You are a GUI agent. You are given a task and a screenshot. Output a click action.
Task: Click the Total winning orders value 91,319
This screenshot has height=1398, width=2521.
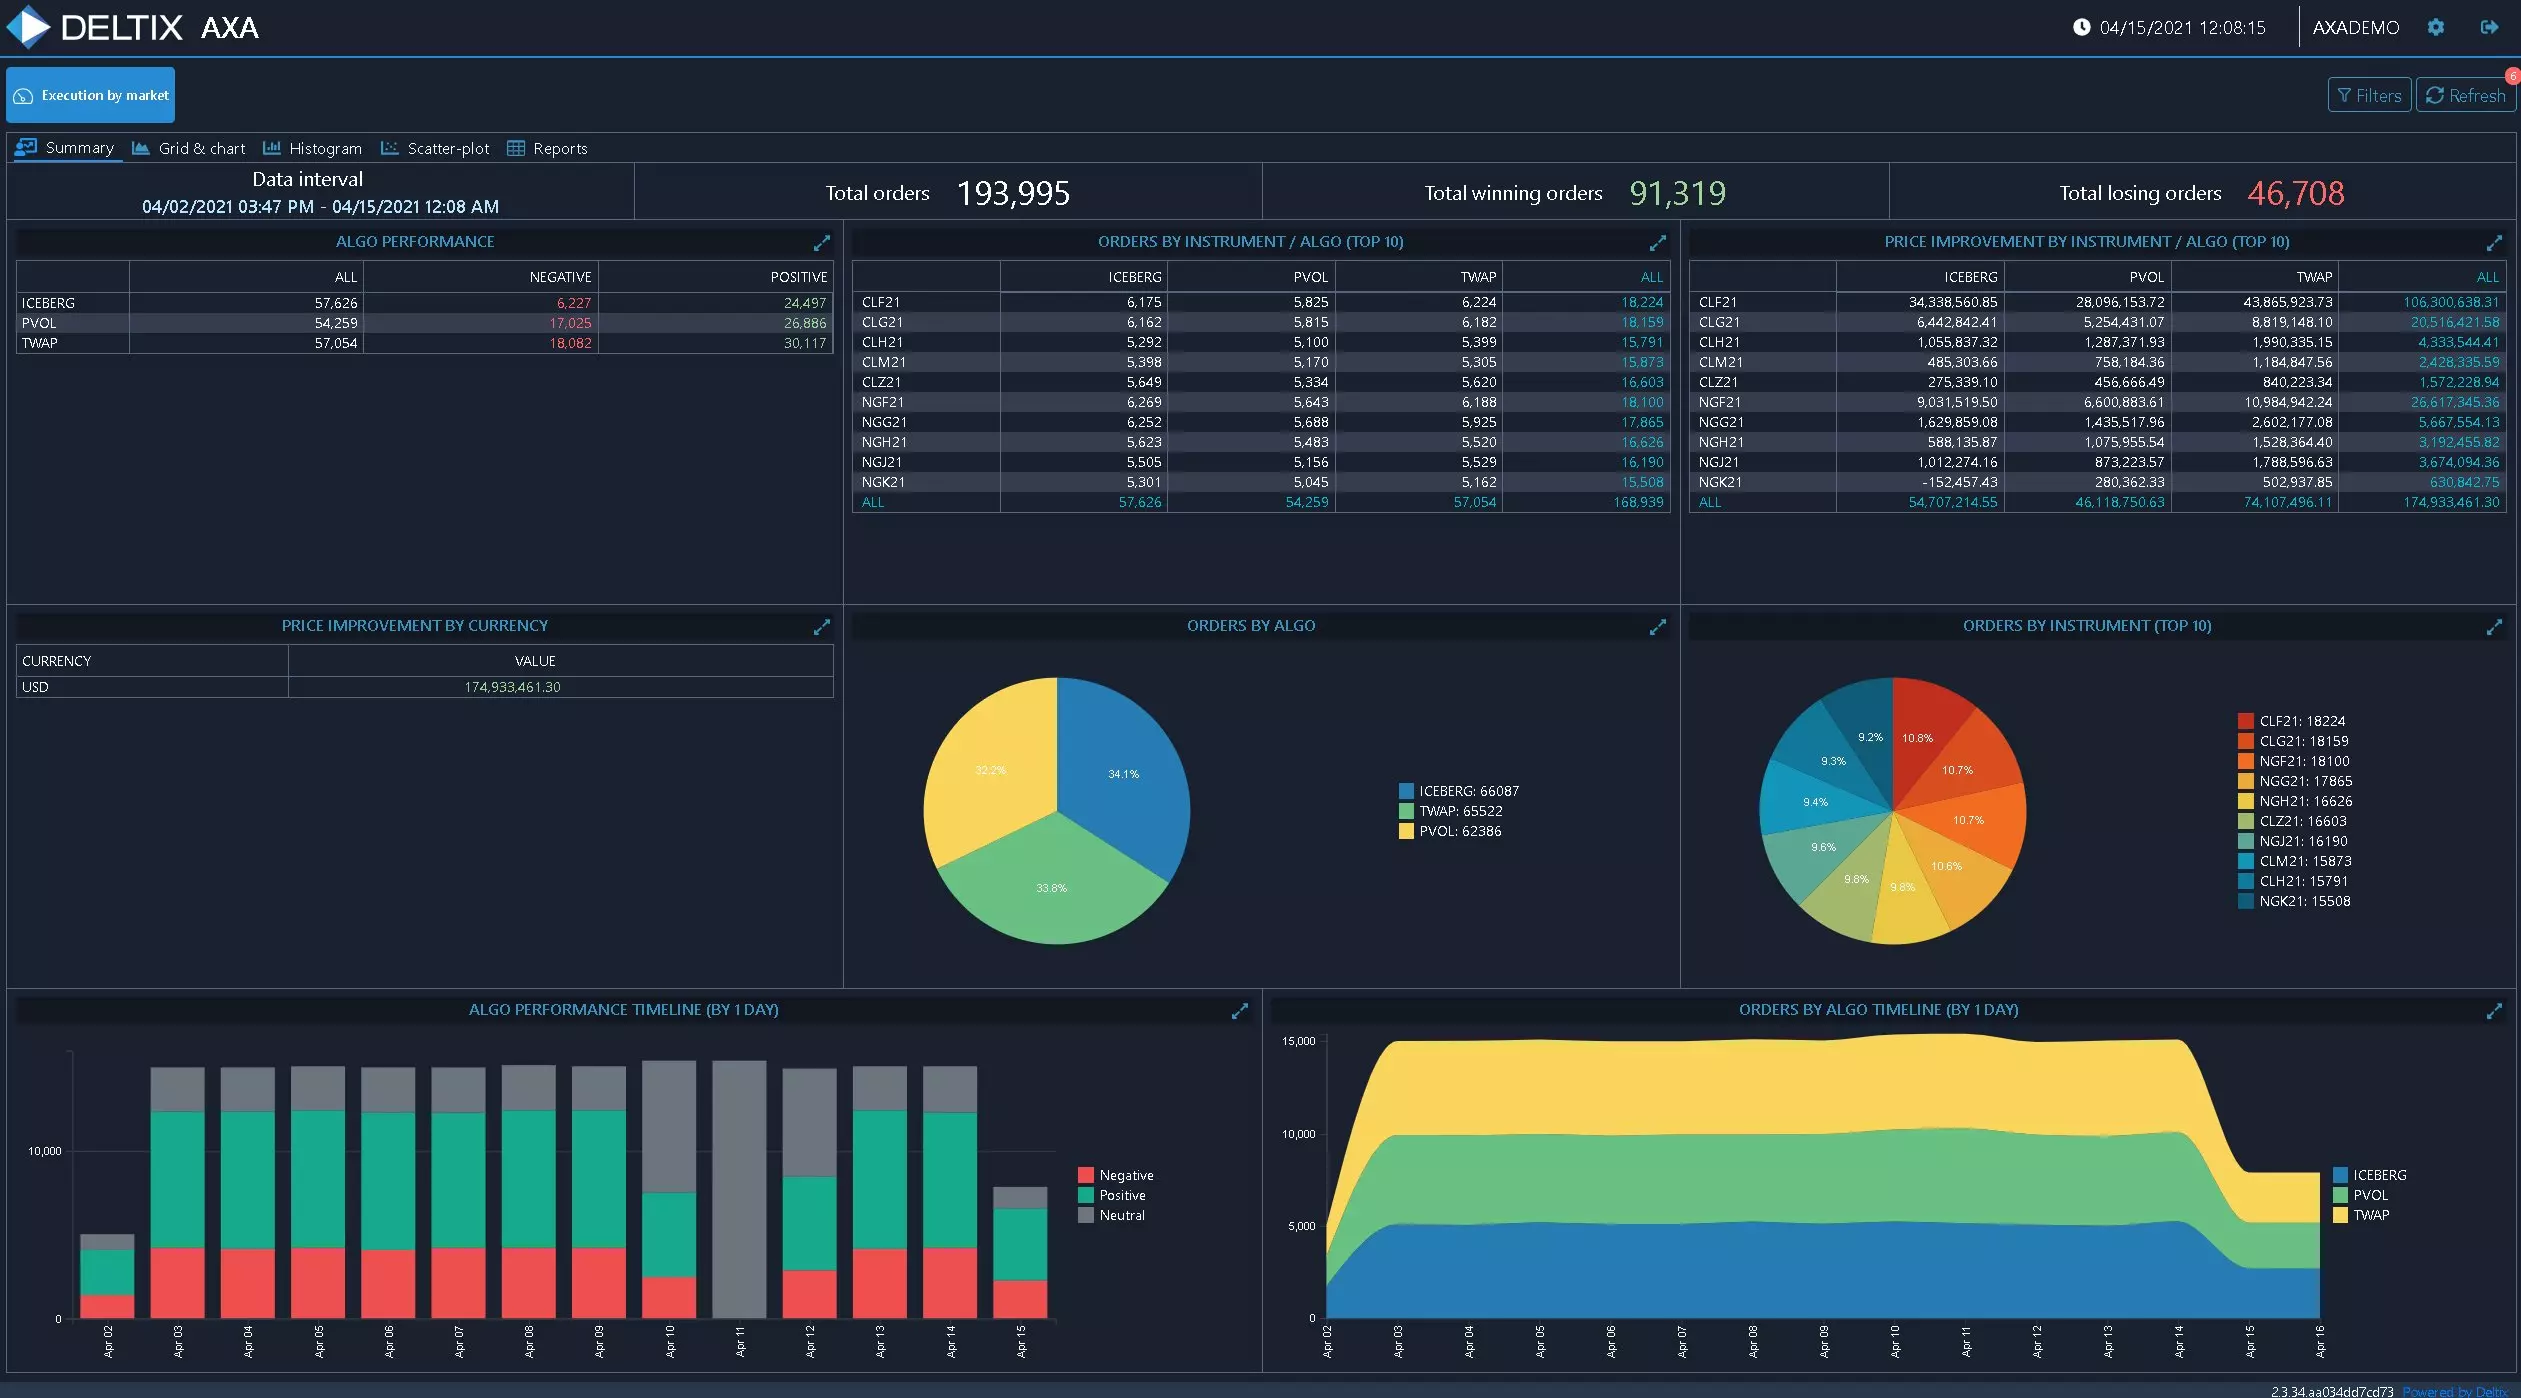pyautogui.click(x=1677, y=193)
